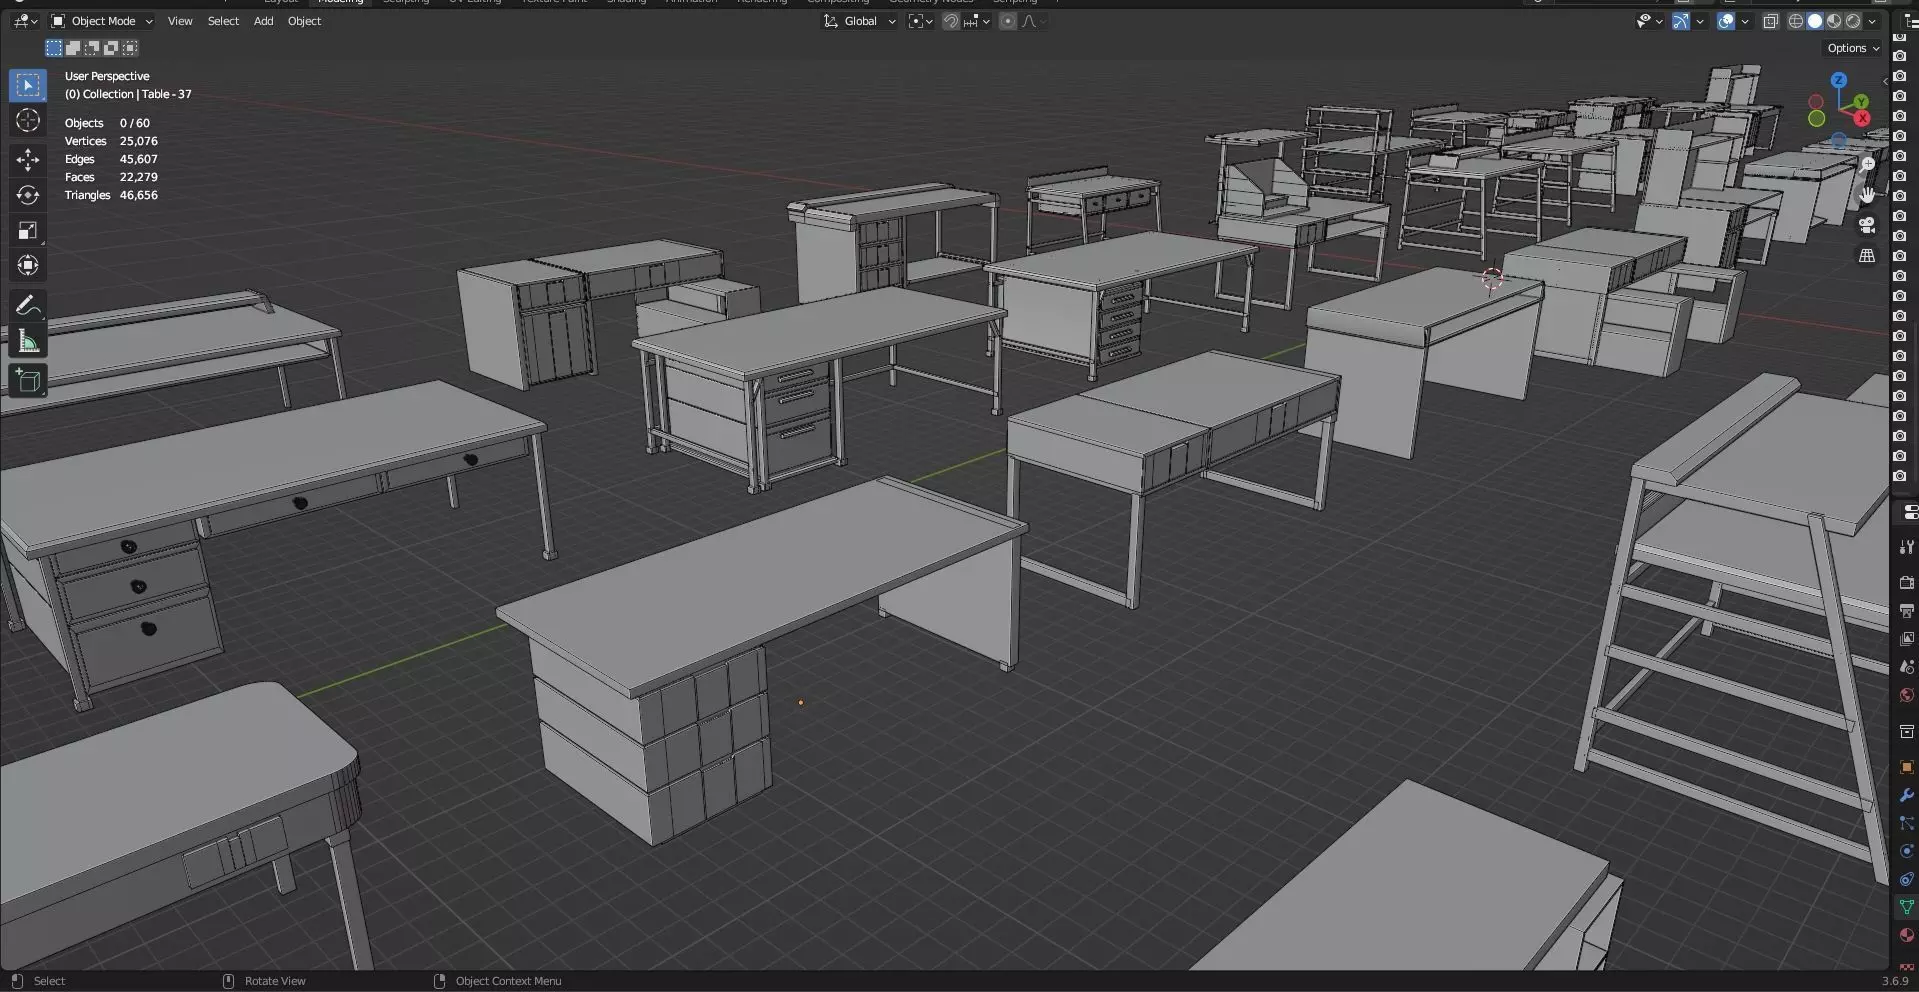Expand the overlay options arrow

(x=1745, y=21)
